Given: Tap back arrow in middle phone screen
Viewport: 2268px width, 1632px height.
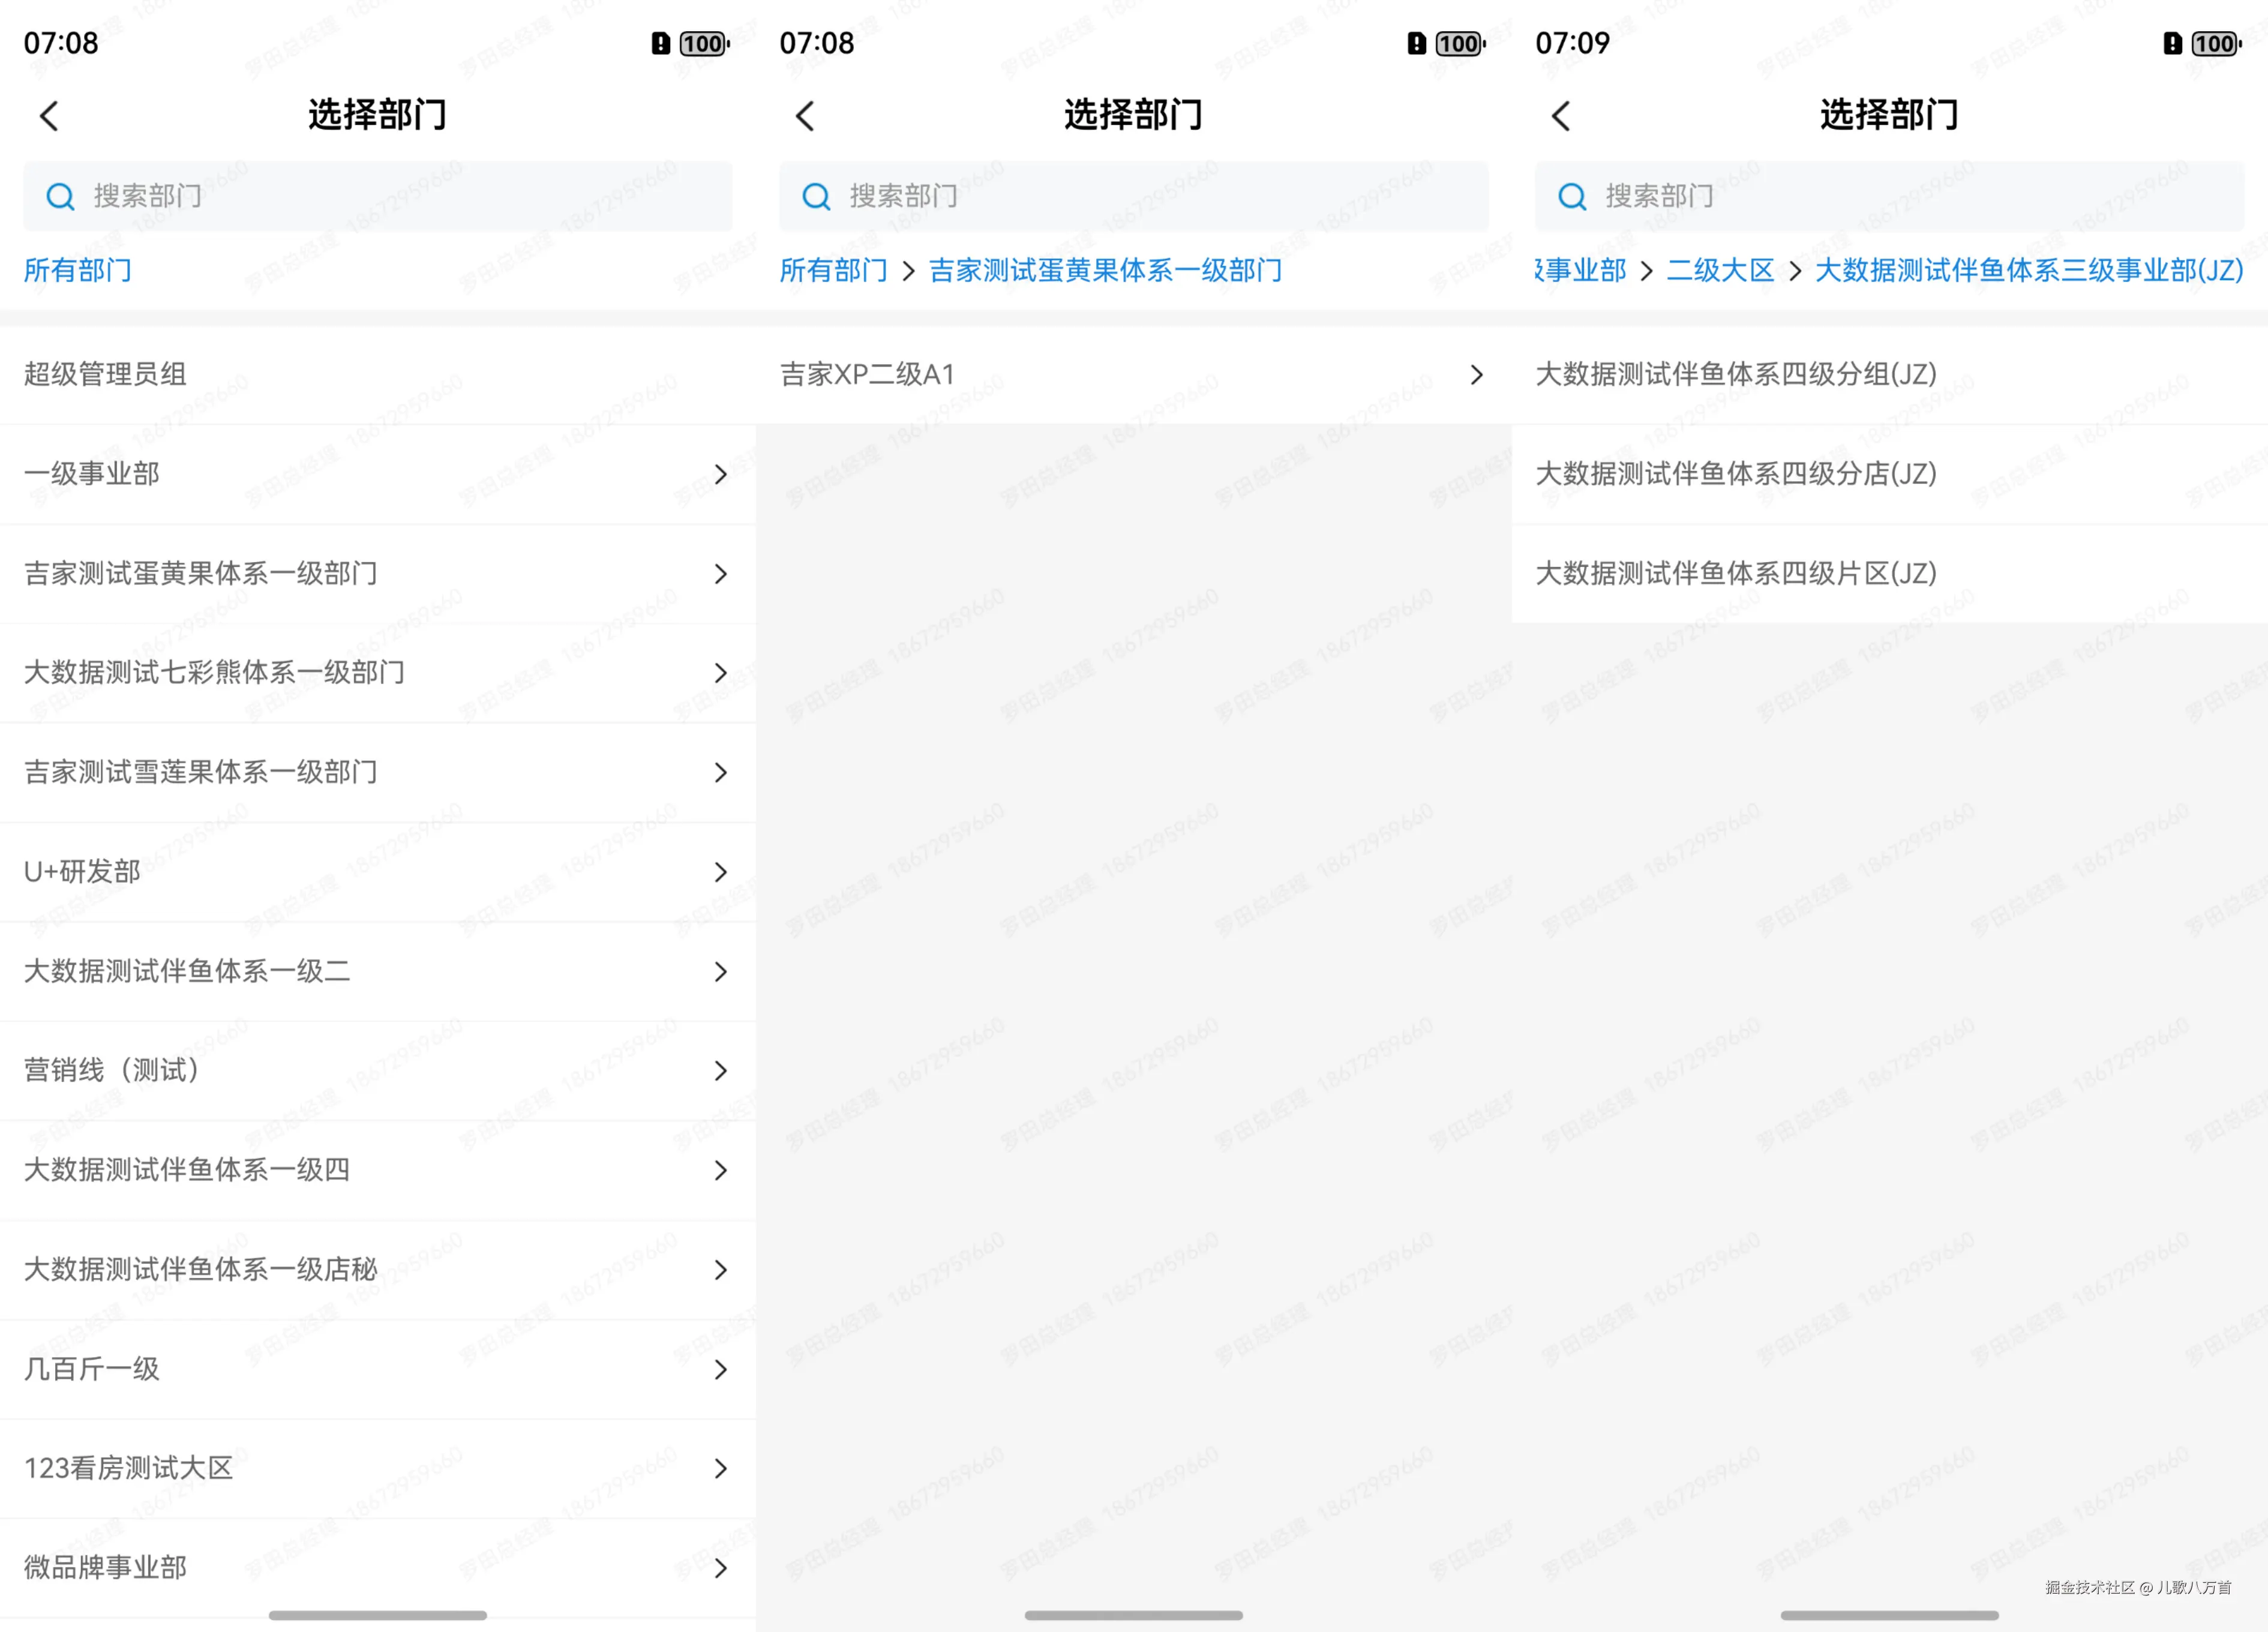Looking at the screenshot, I should [x=805, y=116].
